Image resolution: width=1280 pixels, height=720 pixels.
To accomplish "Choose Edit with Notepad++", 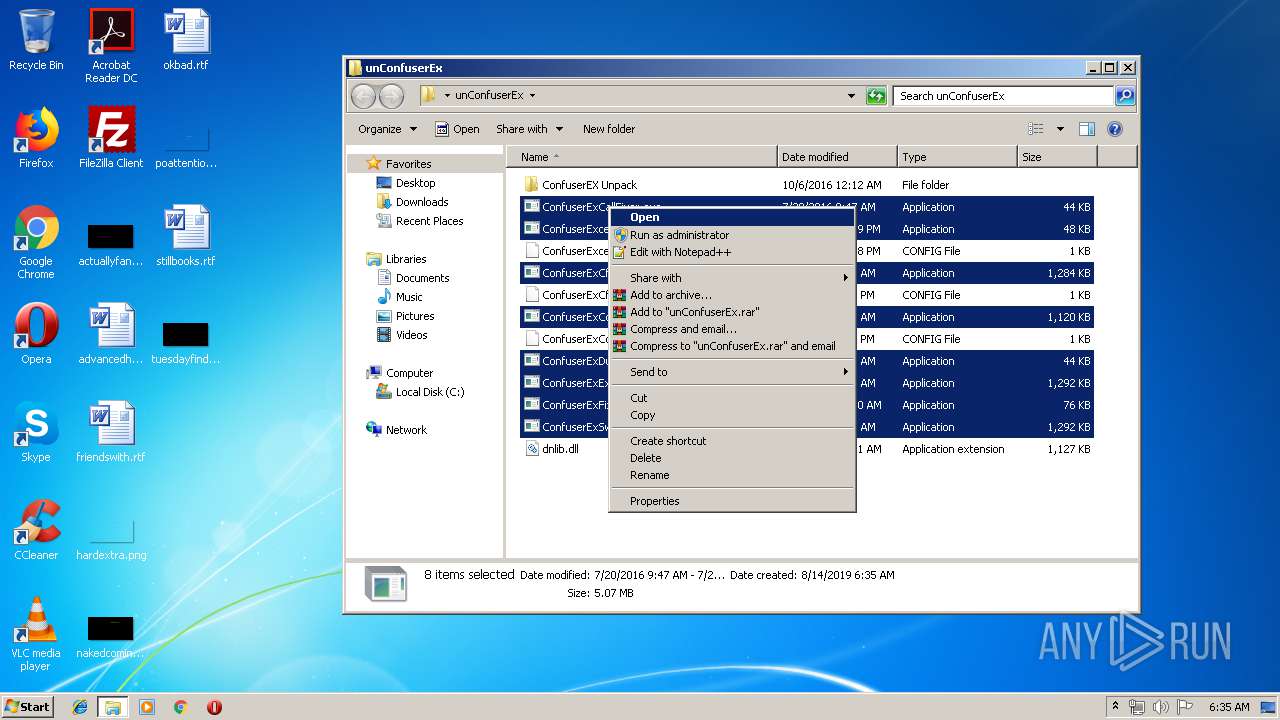I will click(732, 252).
